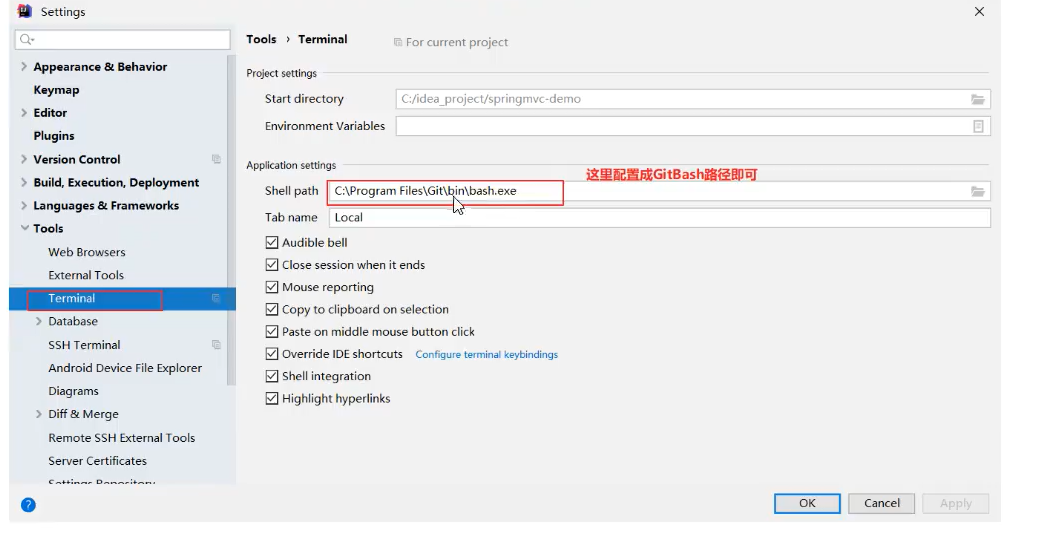Expand Version Control section arrow
Screen dimensions: 1048x541
pyautogui.click(x=24, y=159)
